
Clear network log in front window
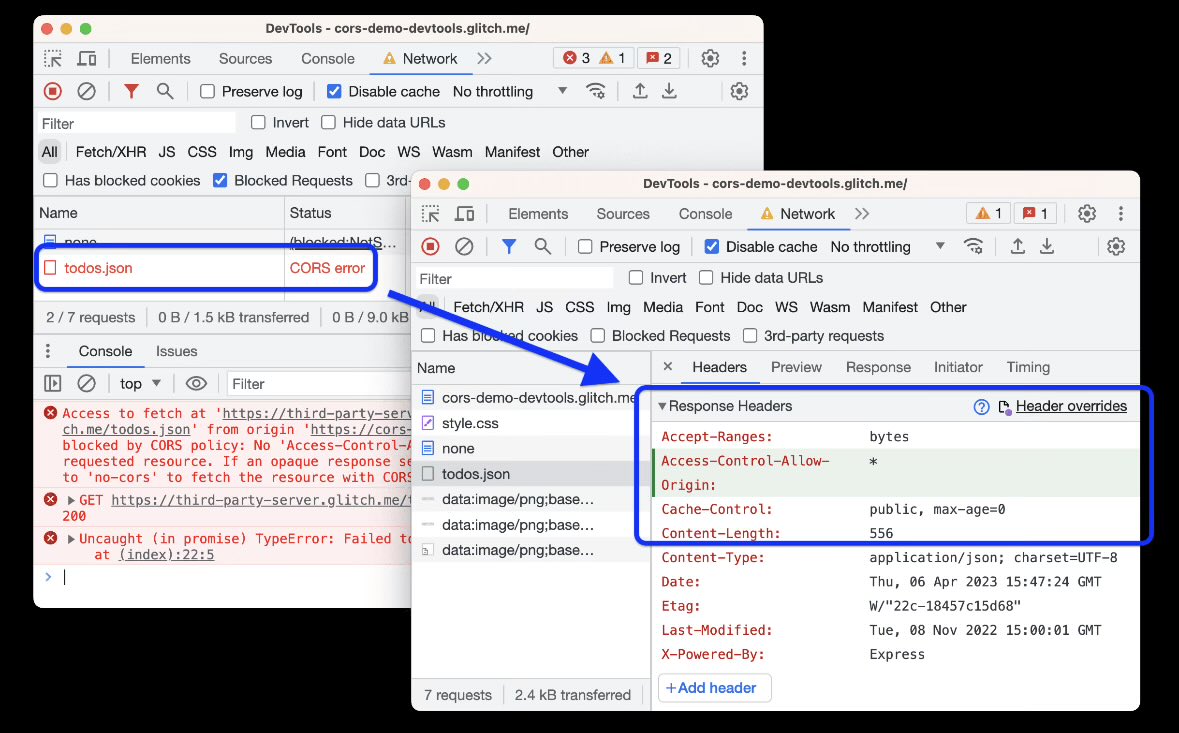(x=464, y=247)
